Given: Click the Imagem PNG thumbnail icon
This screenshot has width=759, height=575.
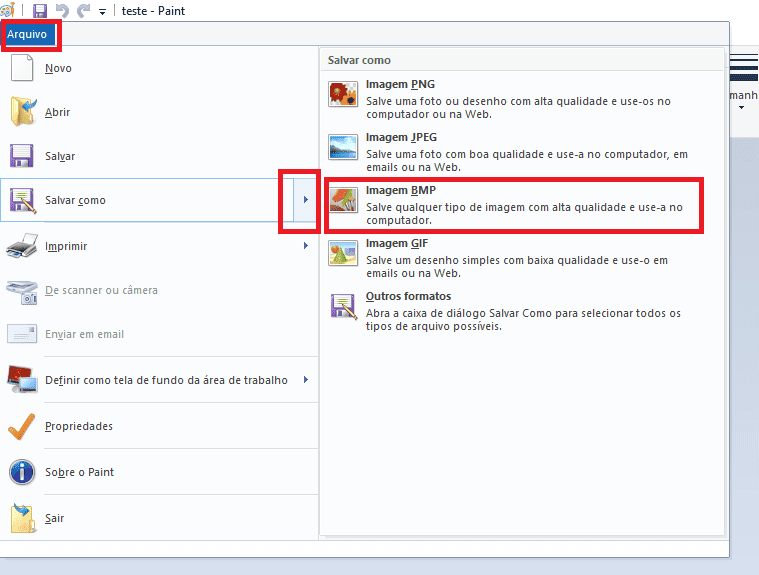Looking at the screenshot, I should tap(343, 94).
